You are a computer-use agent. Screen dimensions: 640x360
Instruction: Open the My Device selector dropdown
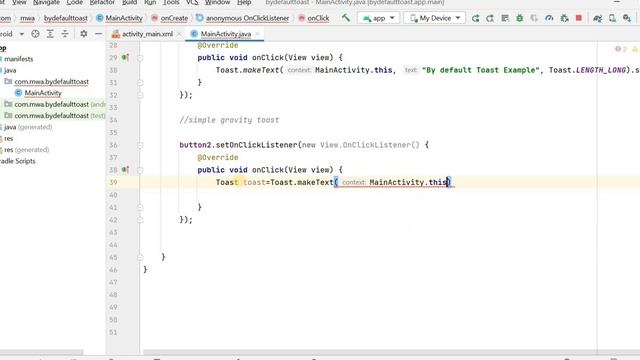click(434, 18)
